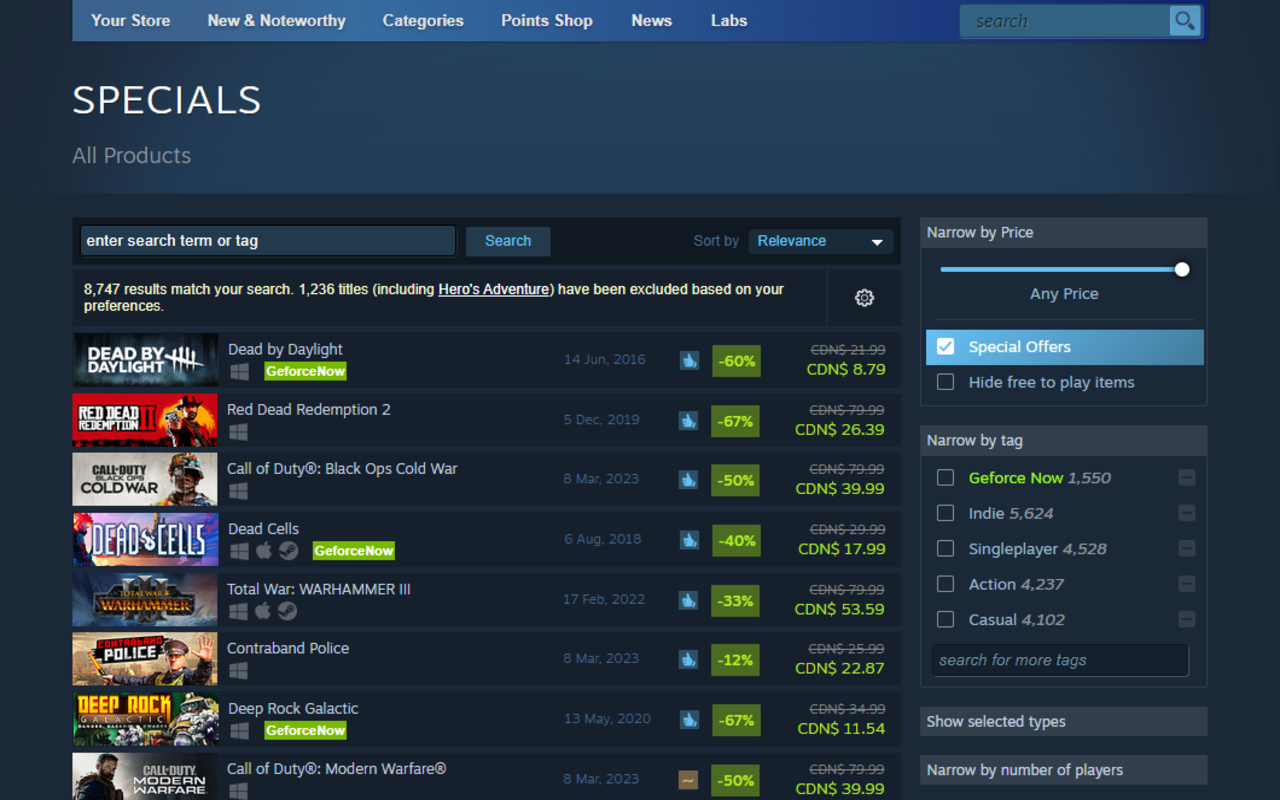Click the thumbs-up review icon for Dead by Daylight
Viewport: 1280px width, 800px height.
pyautogui.click(x=689, y=360)
